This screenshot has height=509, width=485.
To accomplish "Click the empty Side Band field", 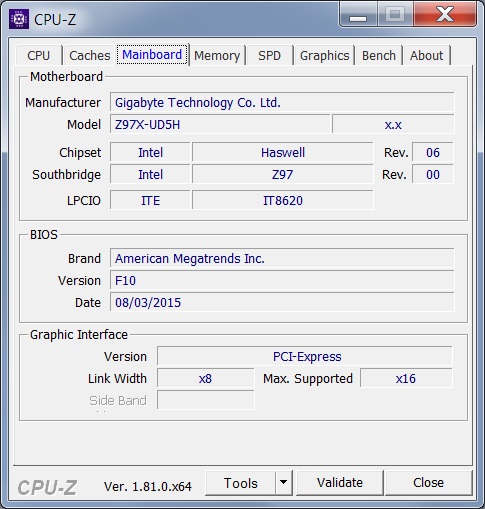I will pos(206,400).
